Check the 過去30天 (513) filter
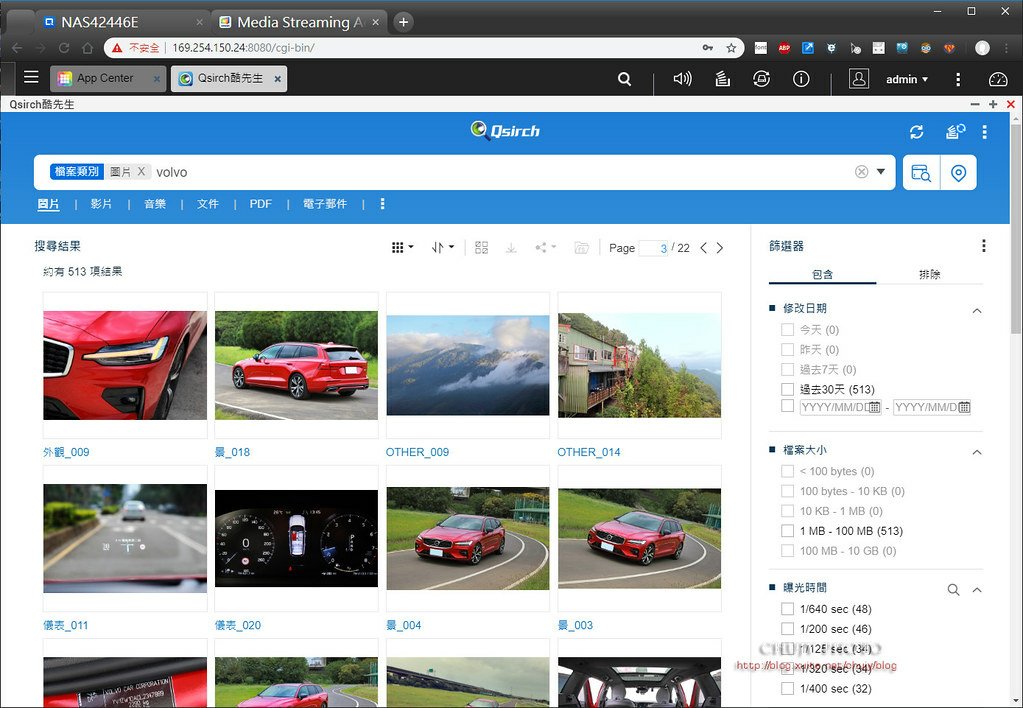This screenshot has width=1023, height=708. 787,389
